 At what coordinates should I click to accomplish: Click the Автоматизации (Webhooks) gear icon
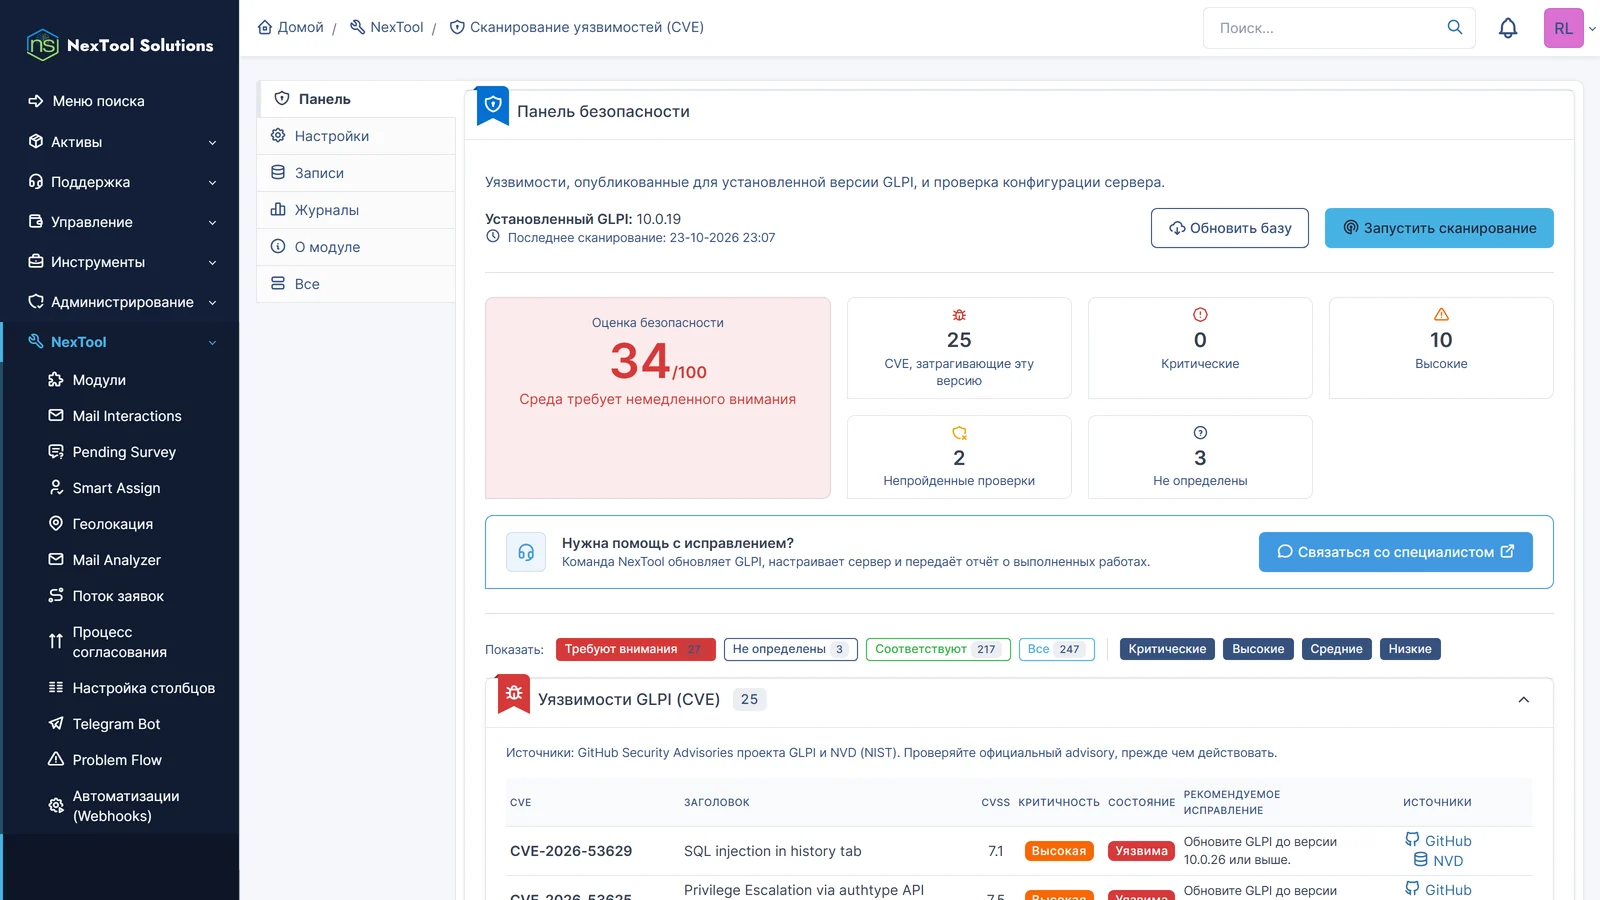click(x=56, y=806)
